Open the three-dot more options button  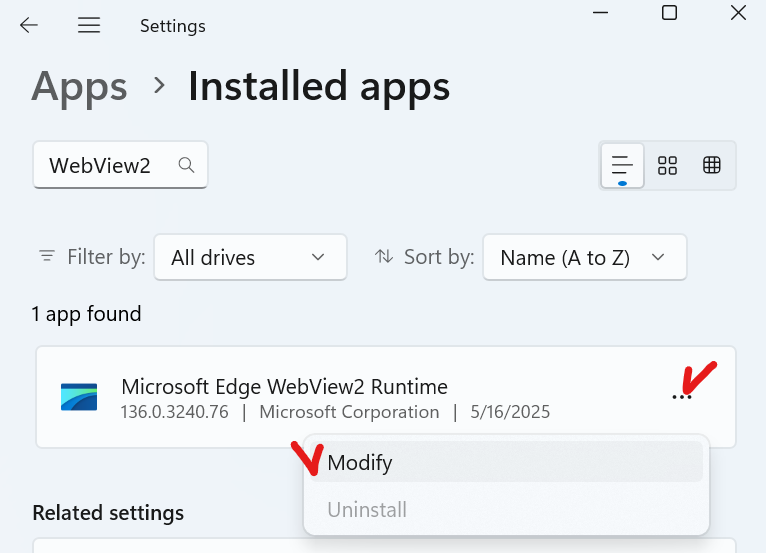coord(682,398)
